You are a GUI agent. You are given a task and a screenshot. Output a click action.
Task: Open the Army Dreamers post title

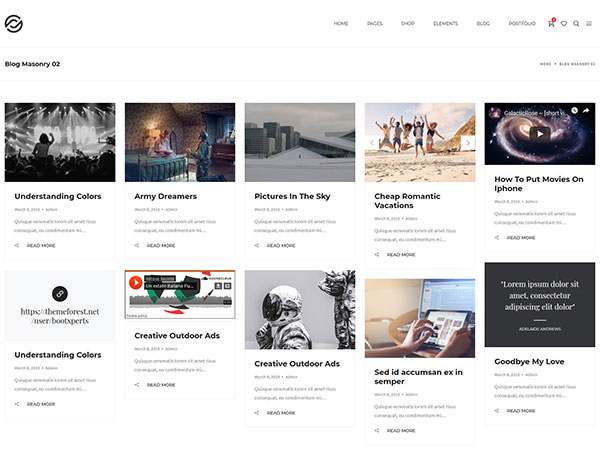point(165,196)
